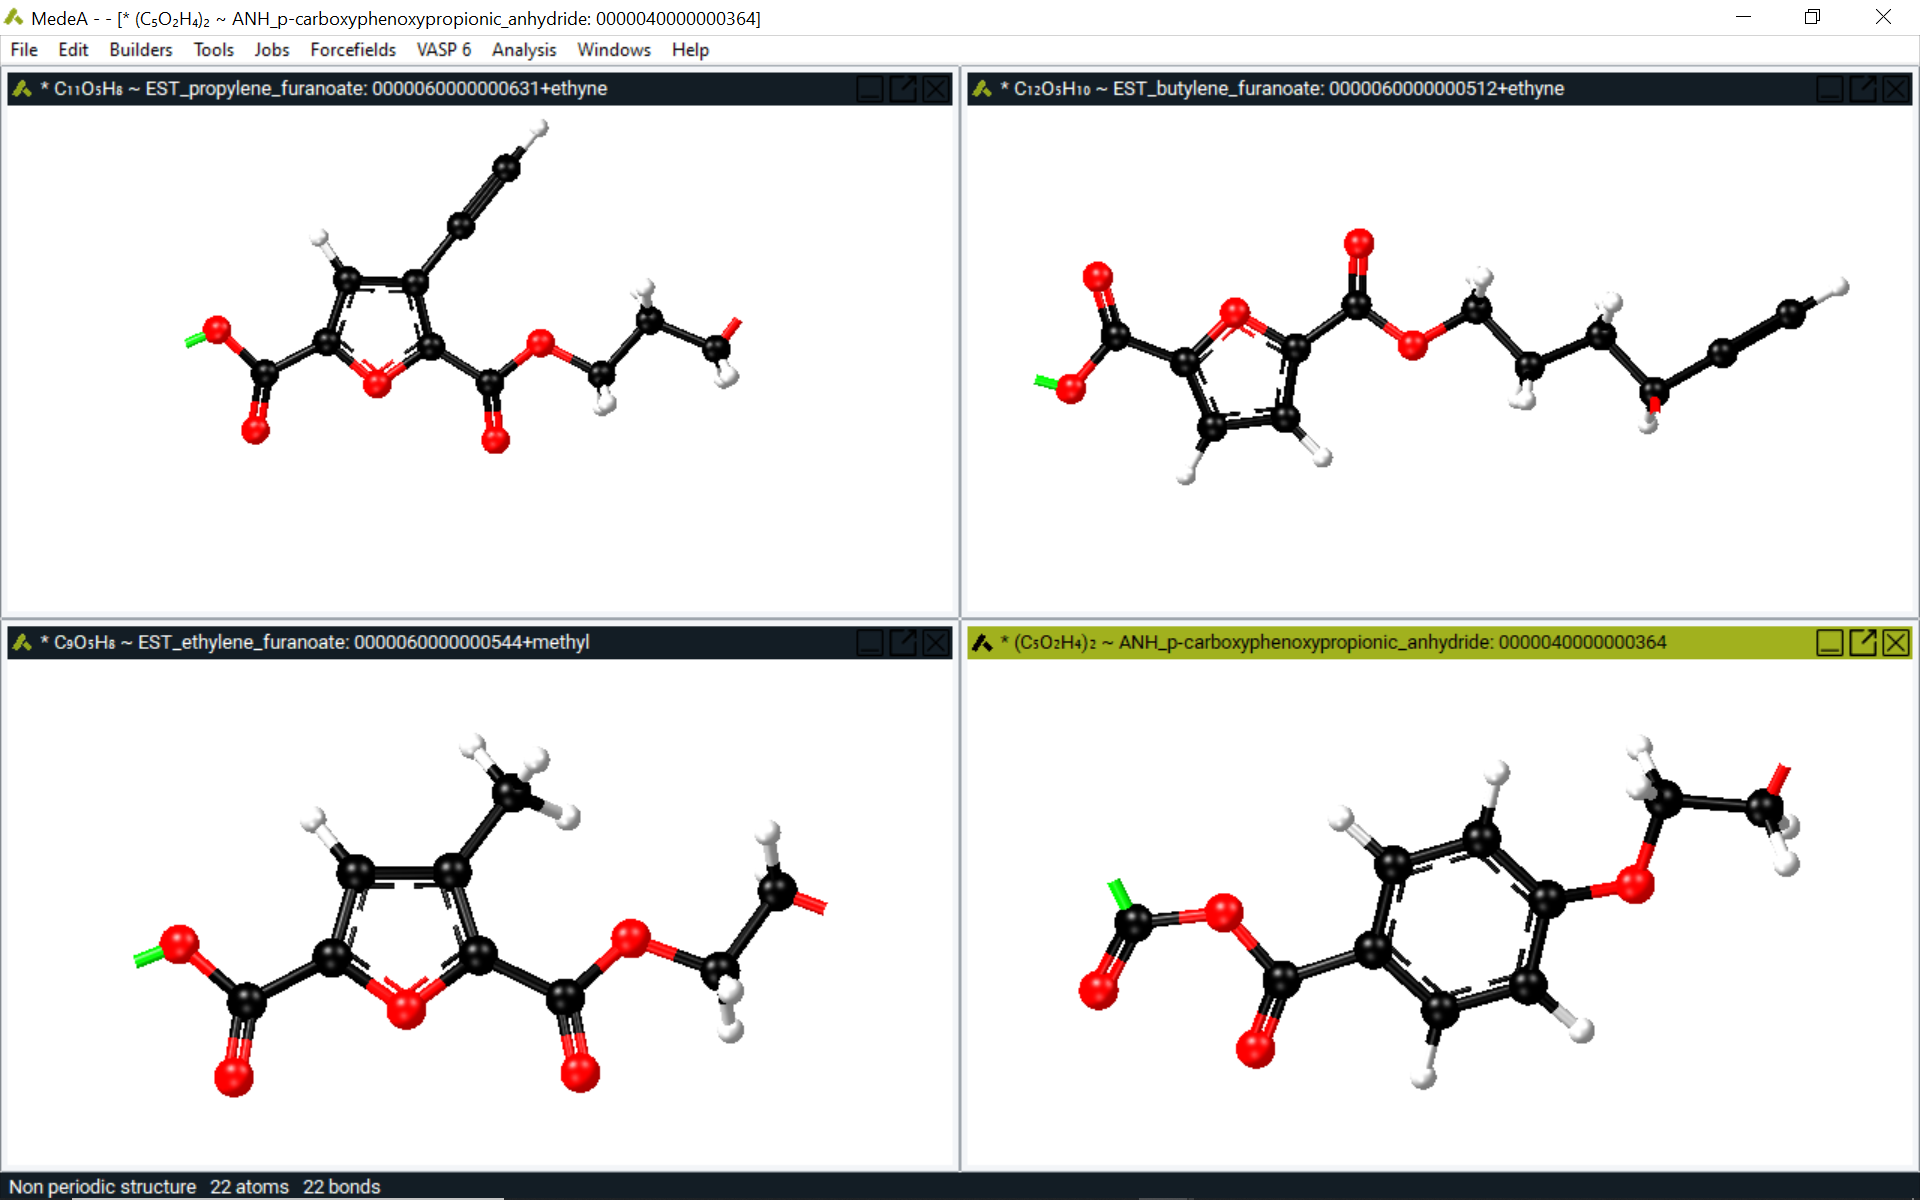This screenshot has height=1200, width=1920.
Task: Click the MedeA logo in the EST_propylene_furanoate pane
Action: [x=20, y=88]
